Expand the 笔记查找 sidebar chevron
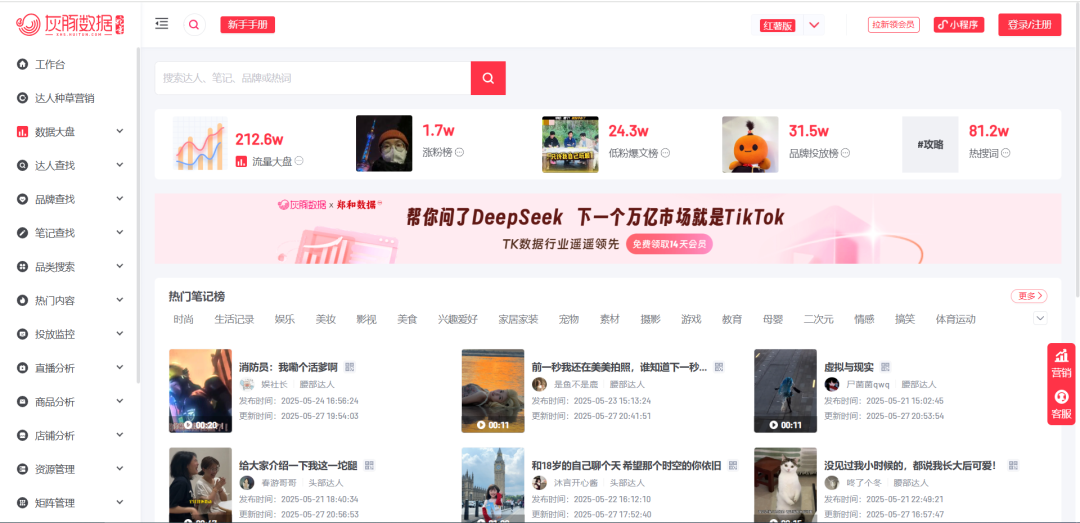Screen dimensions: 1080x523 click(x=120, y=232)
